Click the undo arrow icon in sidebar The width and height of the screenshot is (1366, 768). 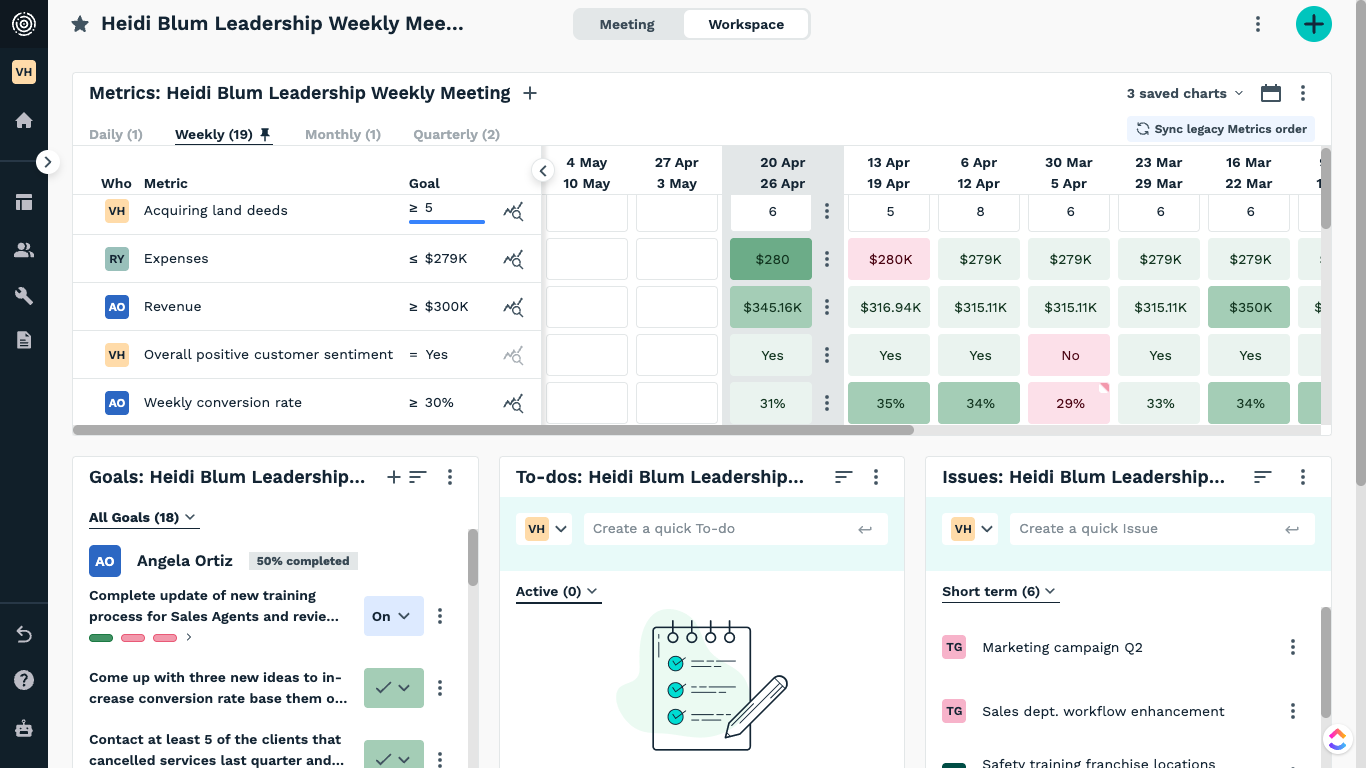click(x=24, y=635)
